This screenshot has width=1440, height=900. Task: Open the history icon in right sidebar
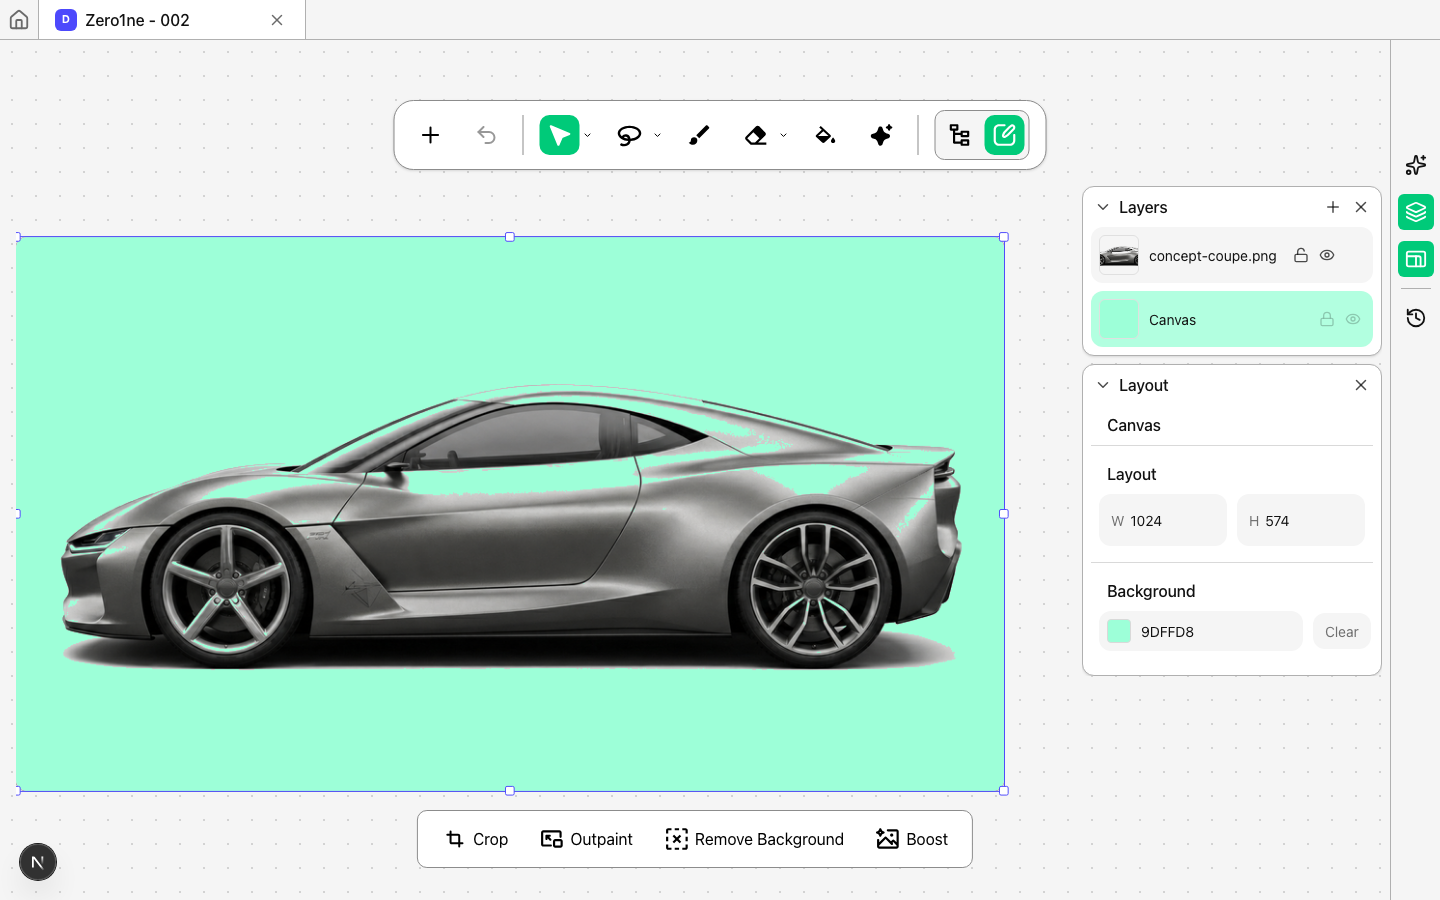1416,318
